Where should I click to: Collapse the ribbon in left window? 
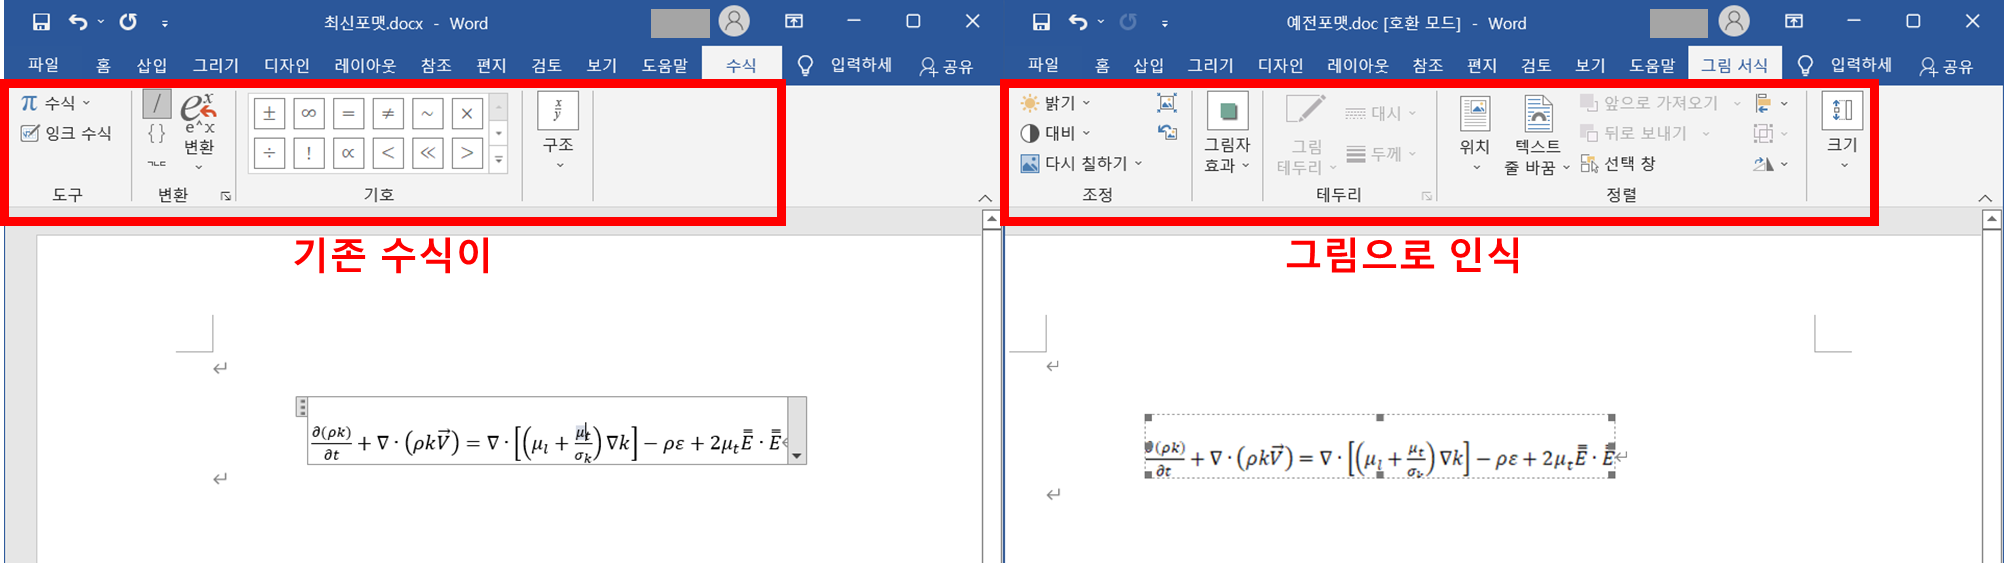(985, 198)
